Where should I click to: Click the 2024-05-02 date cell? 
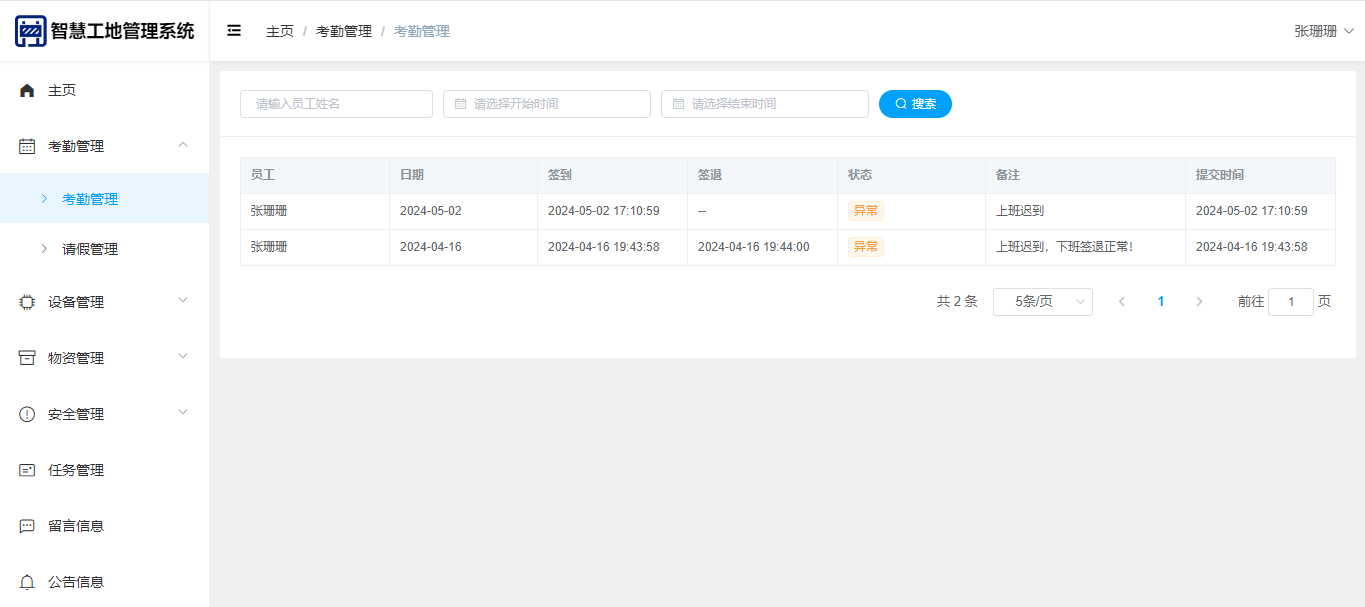(x=431, y=211)
